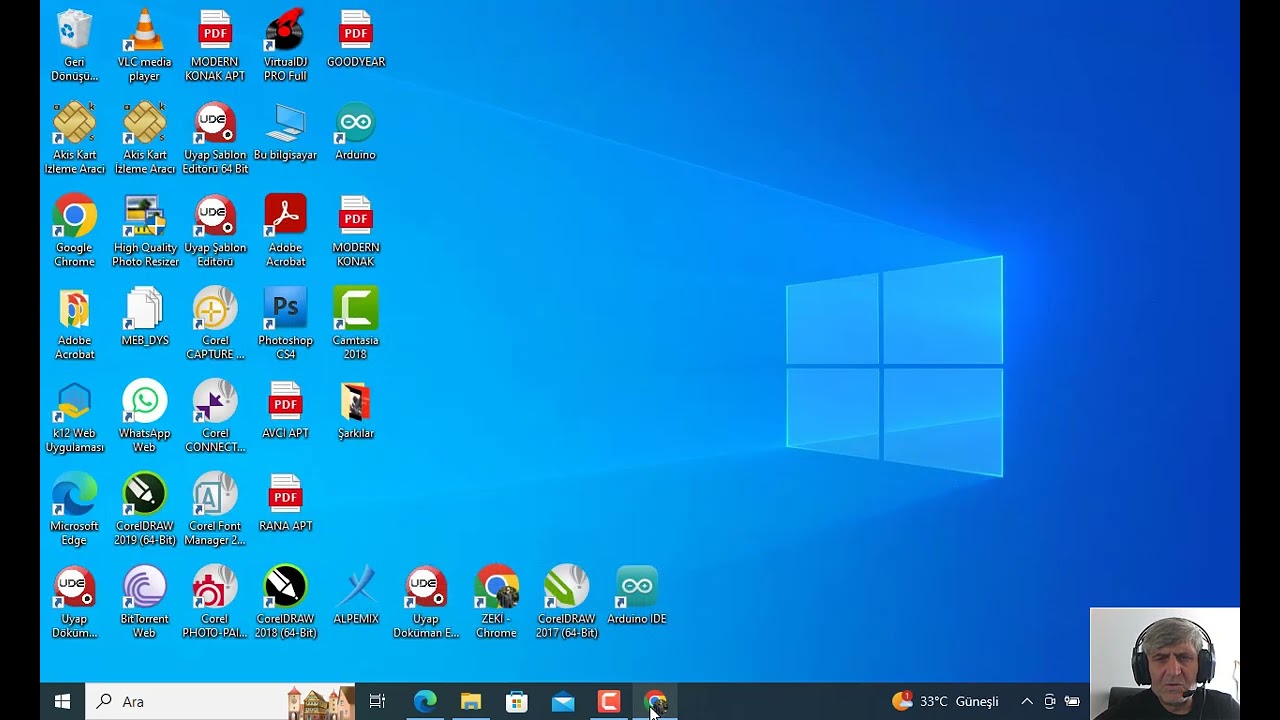Screen dimensions: 1280x720
Task: Select the AVCI APT PDF file
Action: (x=285, y=411)
